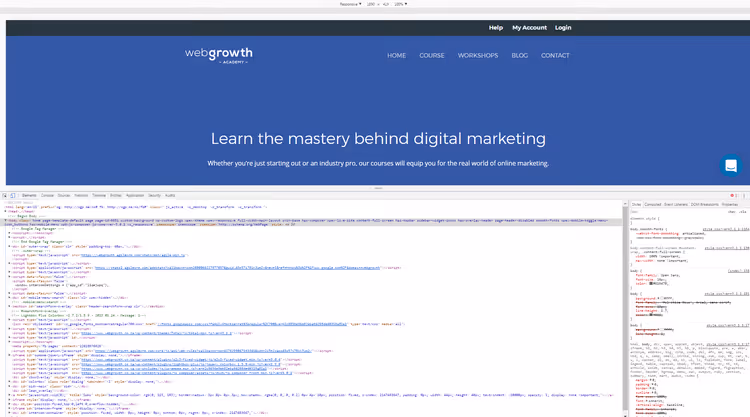Click the Help link in top bar

(x=496, y=28)
